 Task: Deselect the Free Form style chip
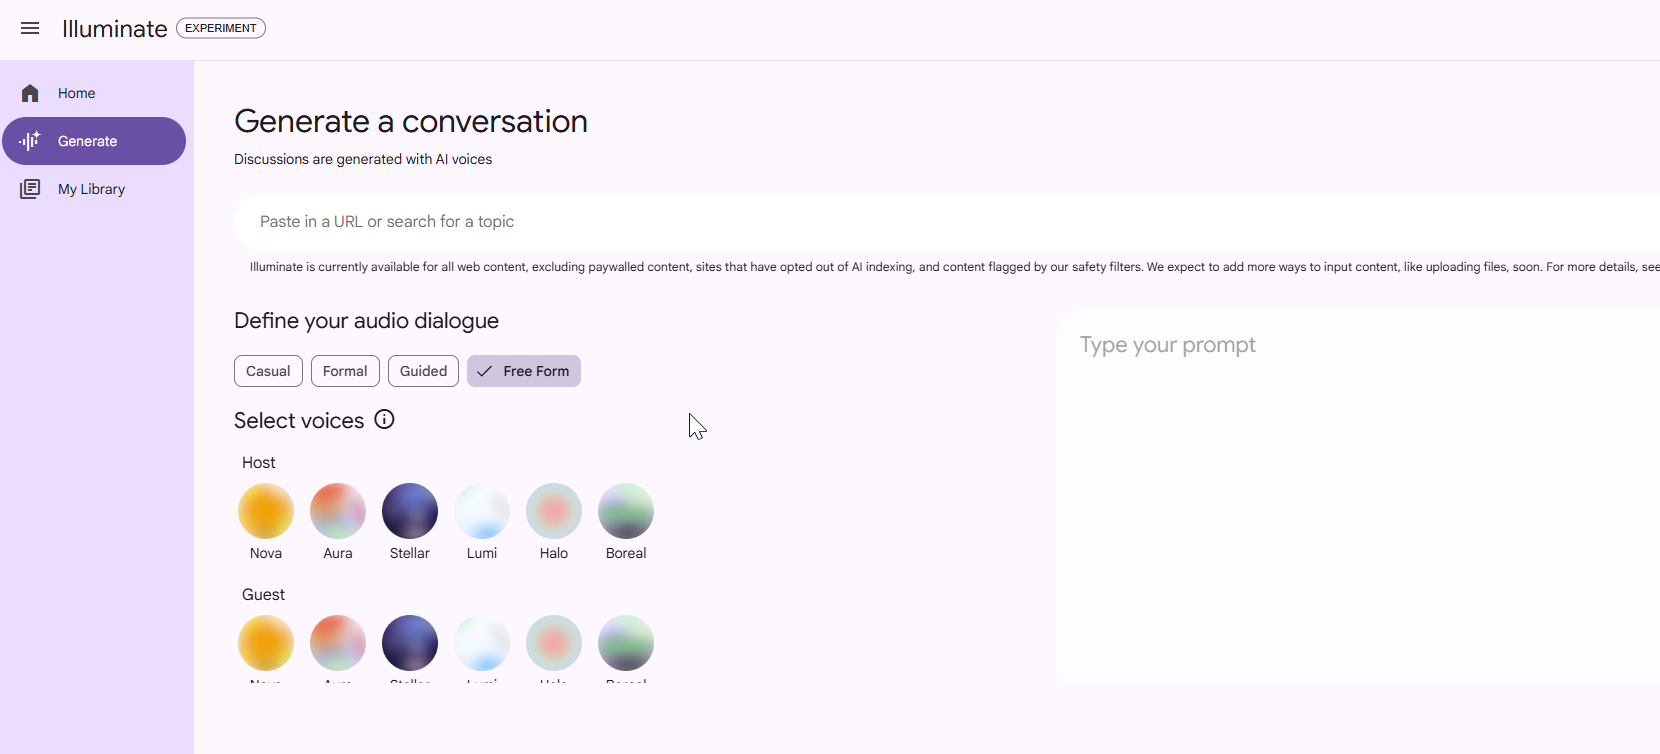[523, 371]
